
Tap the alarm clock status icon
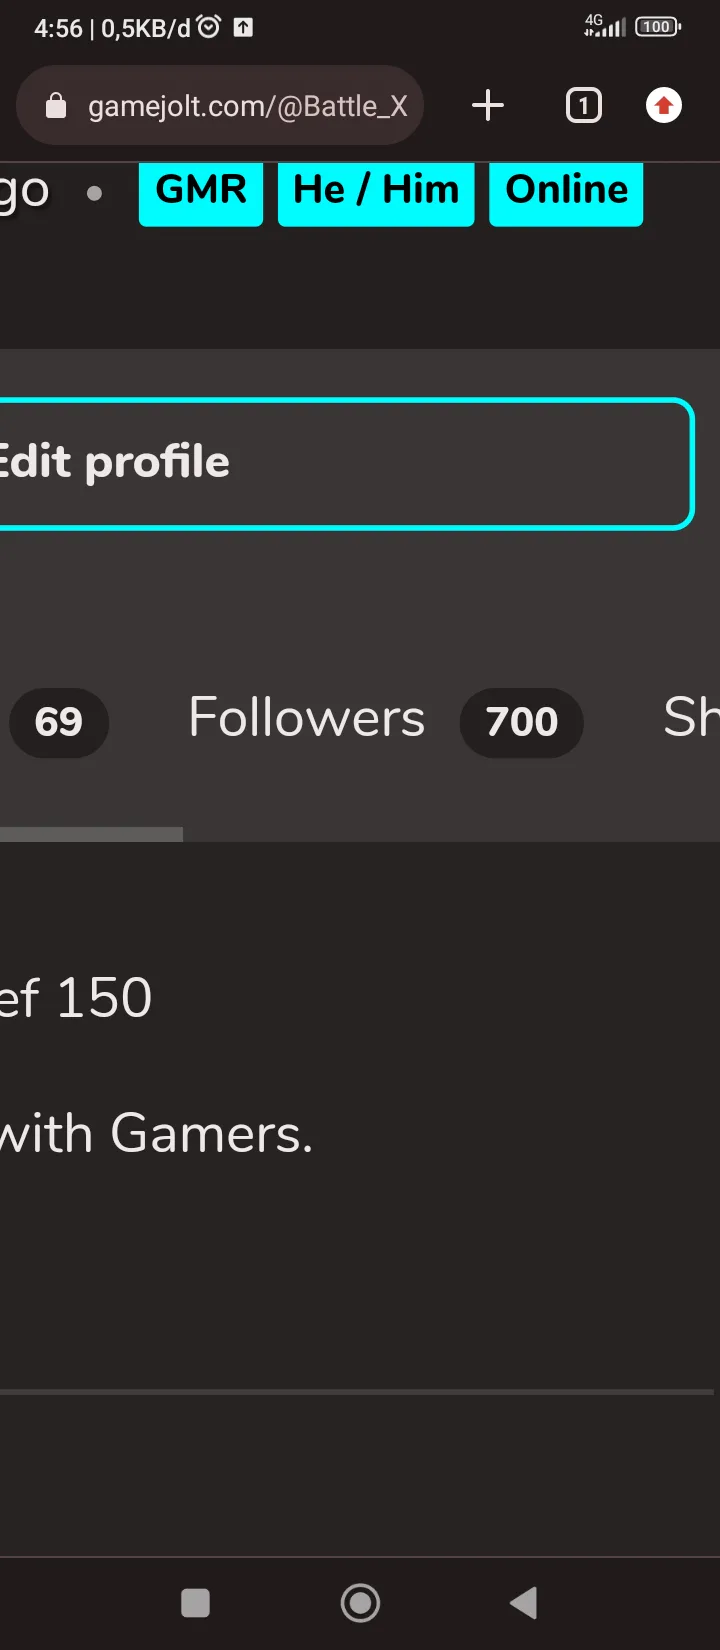[x=208, y=27]
